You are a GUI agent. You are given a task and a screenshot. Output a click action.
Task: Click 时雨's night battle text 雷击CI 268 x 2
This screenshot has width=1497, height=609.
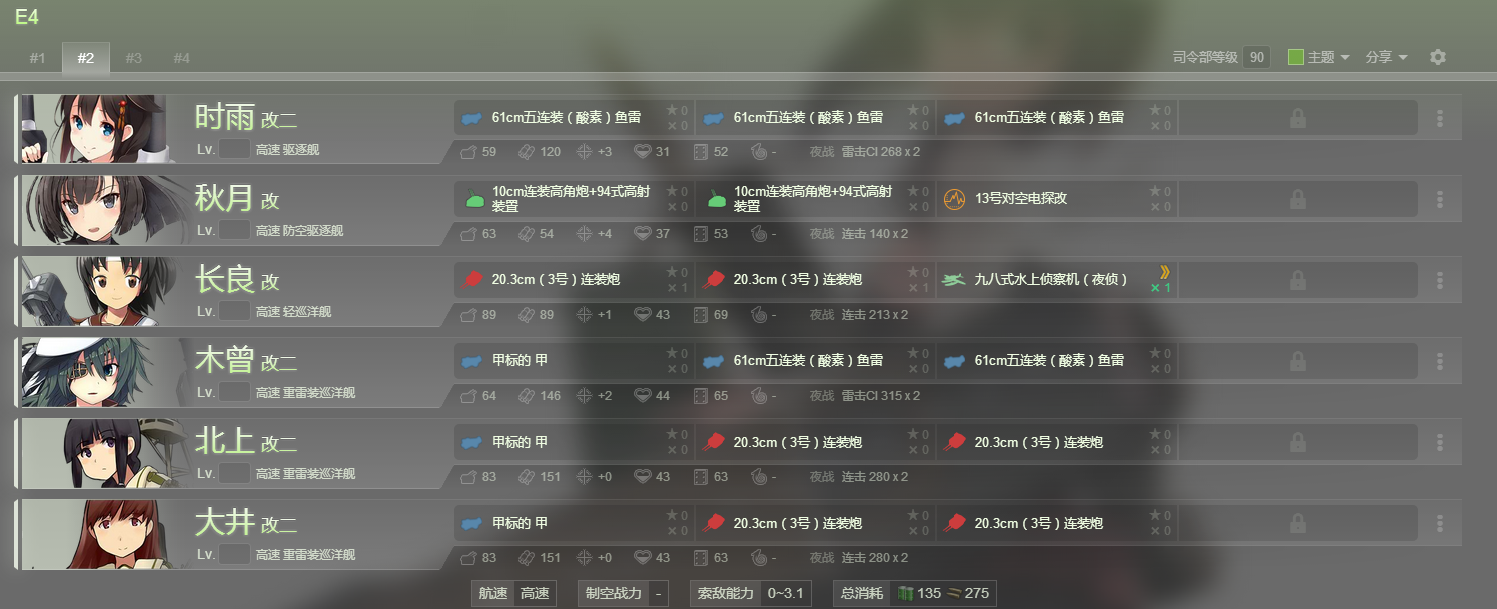pos(880,152)
